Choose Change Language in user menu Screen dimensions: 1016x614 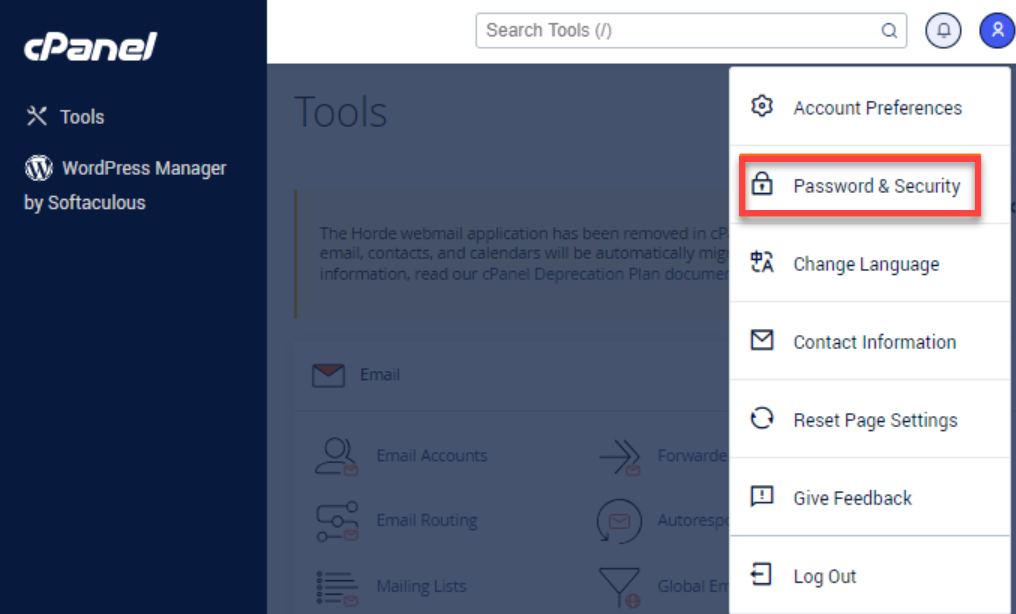click(x=866, y=264)
